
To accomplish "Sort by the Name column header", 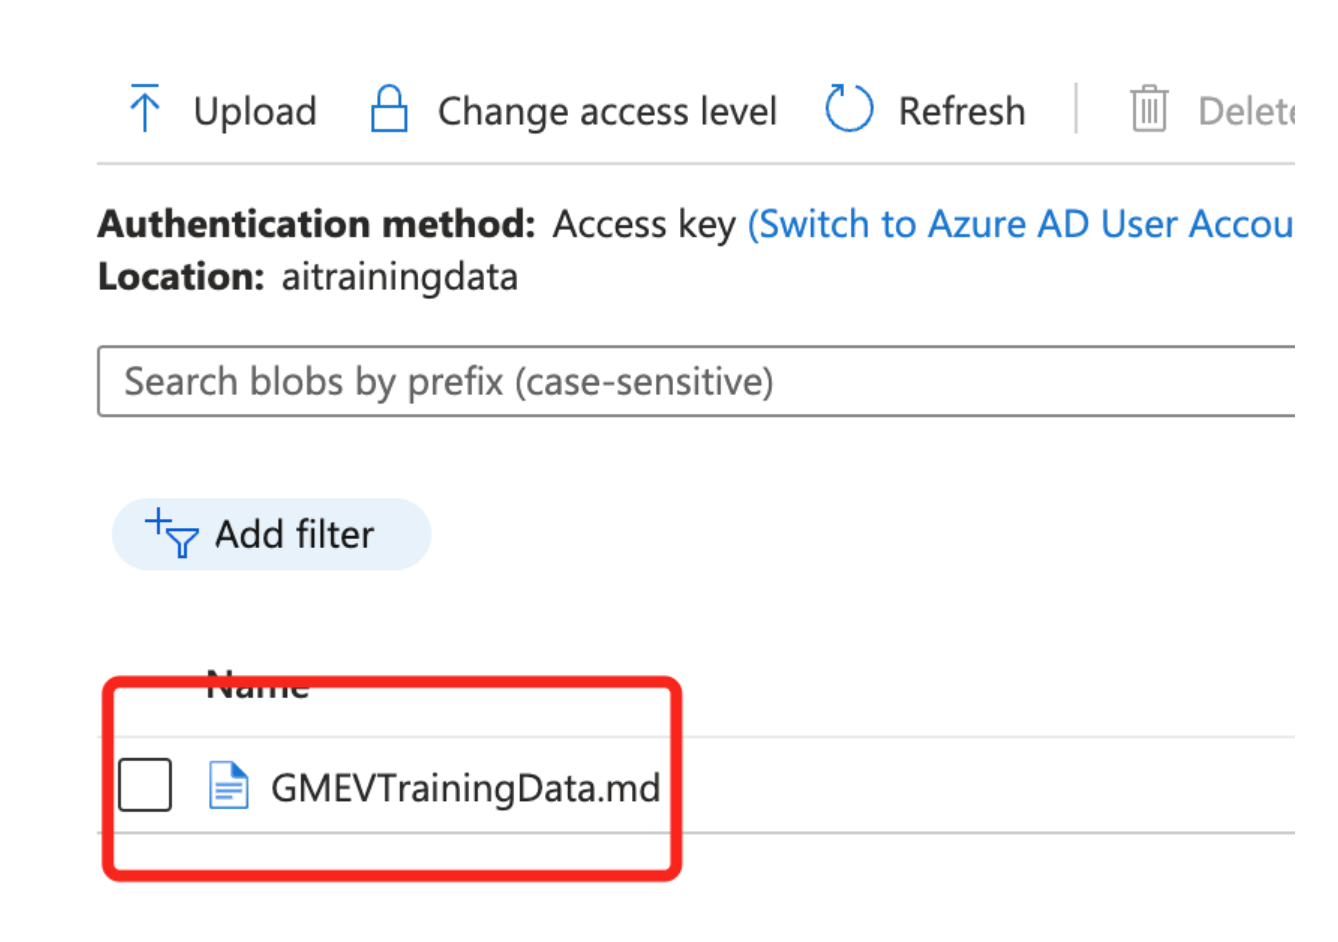I will 257,687.
